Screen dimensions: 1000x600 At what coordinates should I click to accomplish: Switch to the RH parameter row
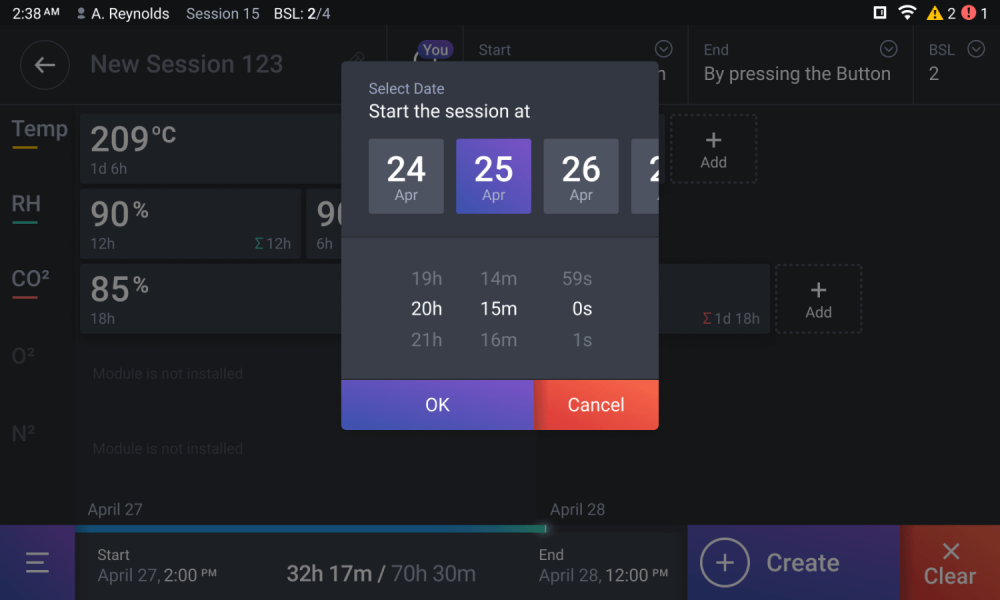tap(26, 206)
